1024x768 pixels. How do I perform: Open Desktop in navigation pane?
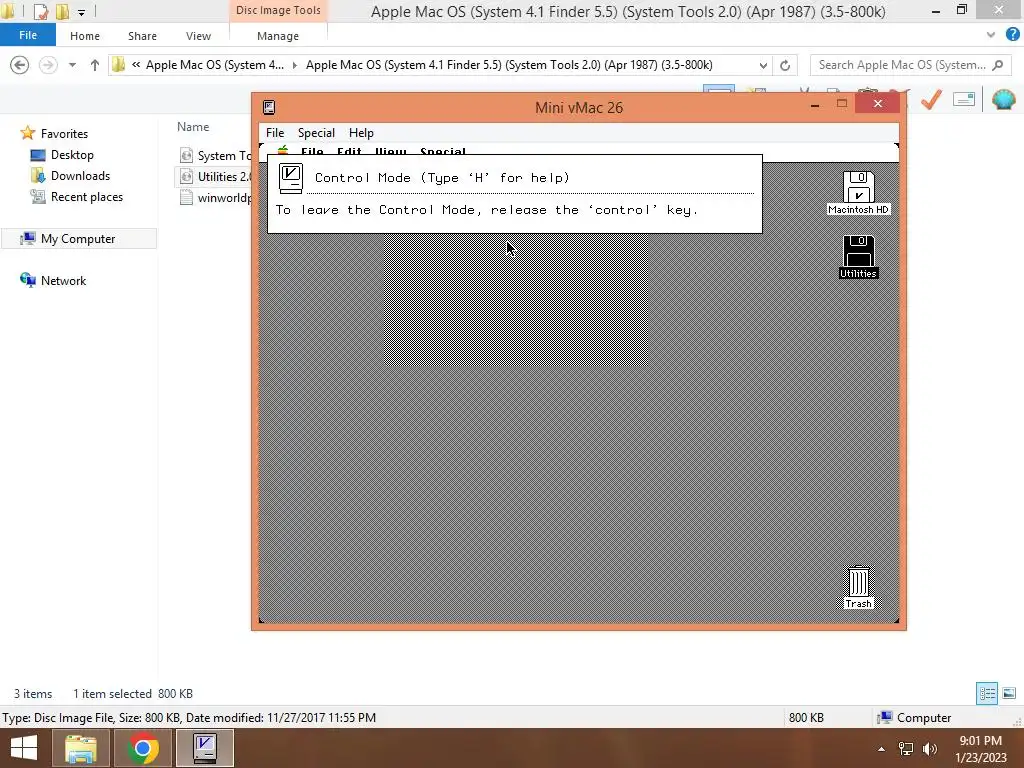pyautogui.click(x=72, y=155)
